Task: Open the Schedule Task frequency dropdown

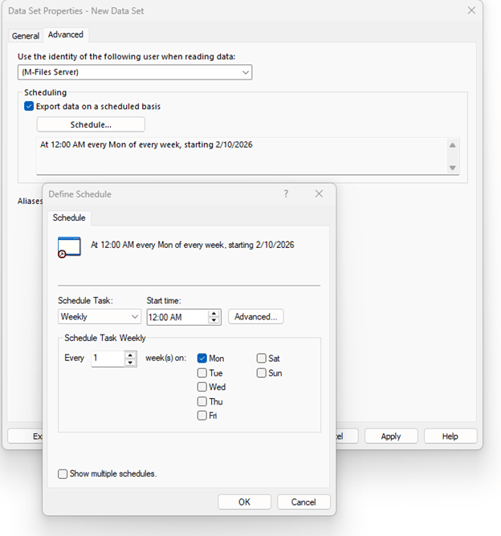Action: pyautogui.click(x=99, y=317)
